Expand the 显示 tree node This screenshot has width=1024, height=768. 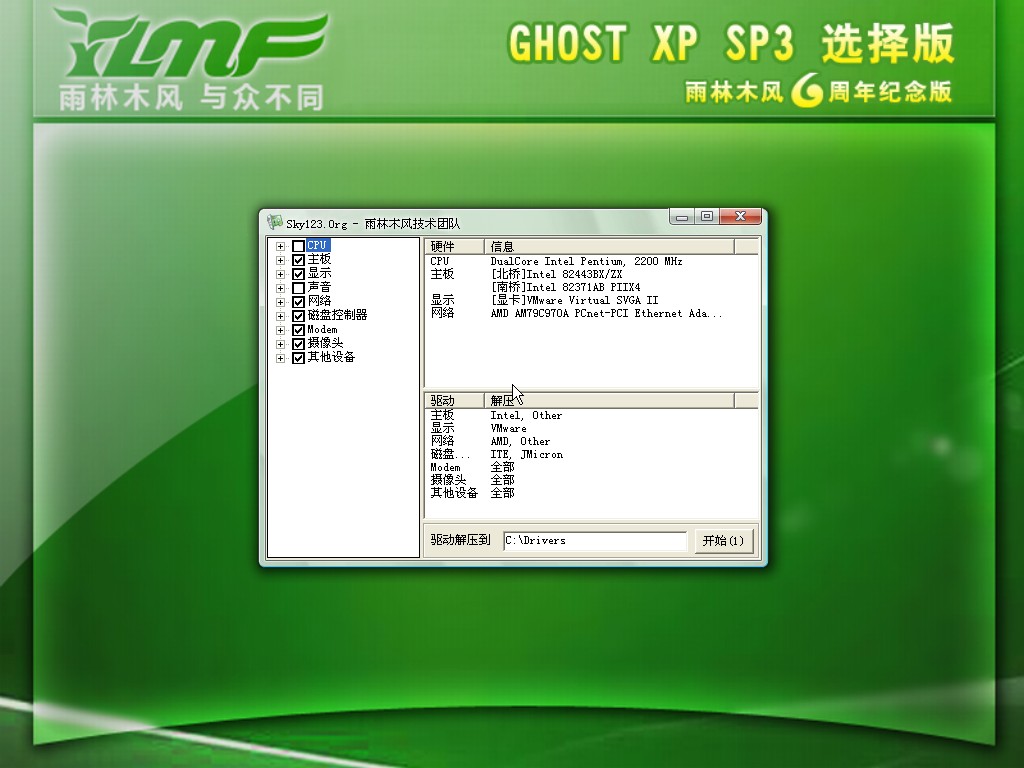coord(280,274)
